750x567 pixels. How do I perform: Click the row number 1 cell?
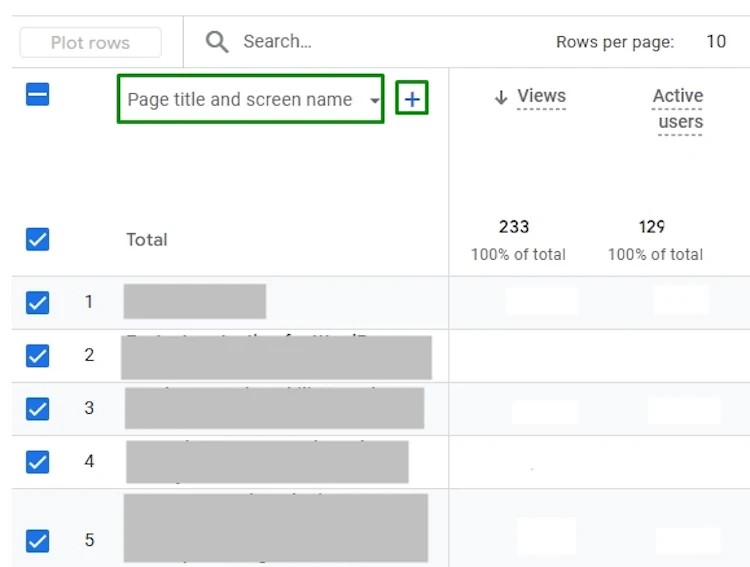pyautogui.click(x=89, y=302)
